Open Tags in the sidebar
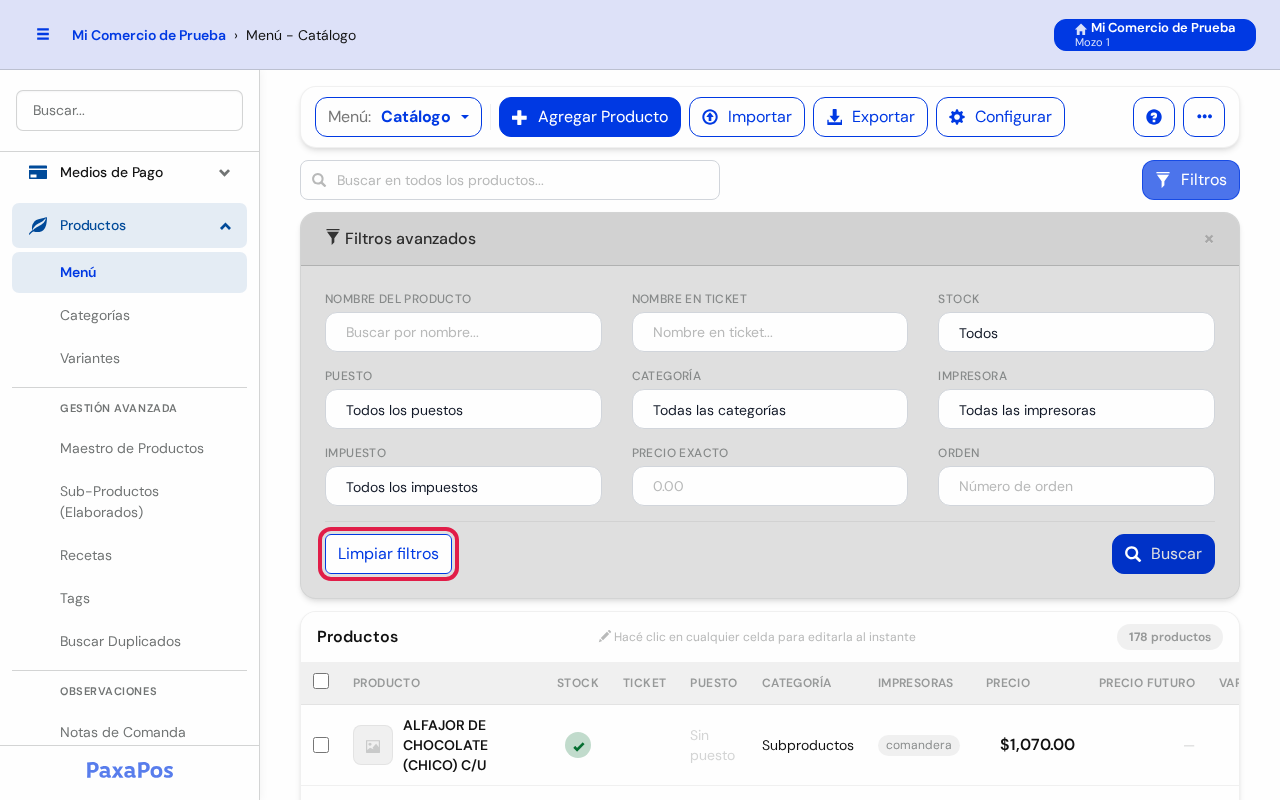 tap(129, 598)
